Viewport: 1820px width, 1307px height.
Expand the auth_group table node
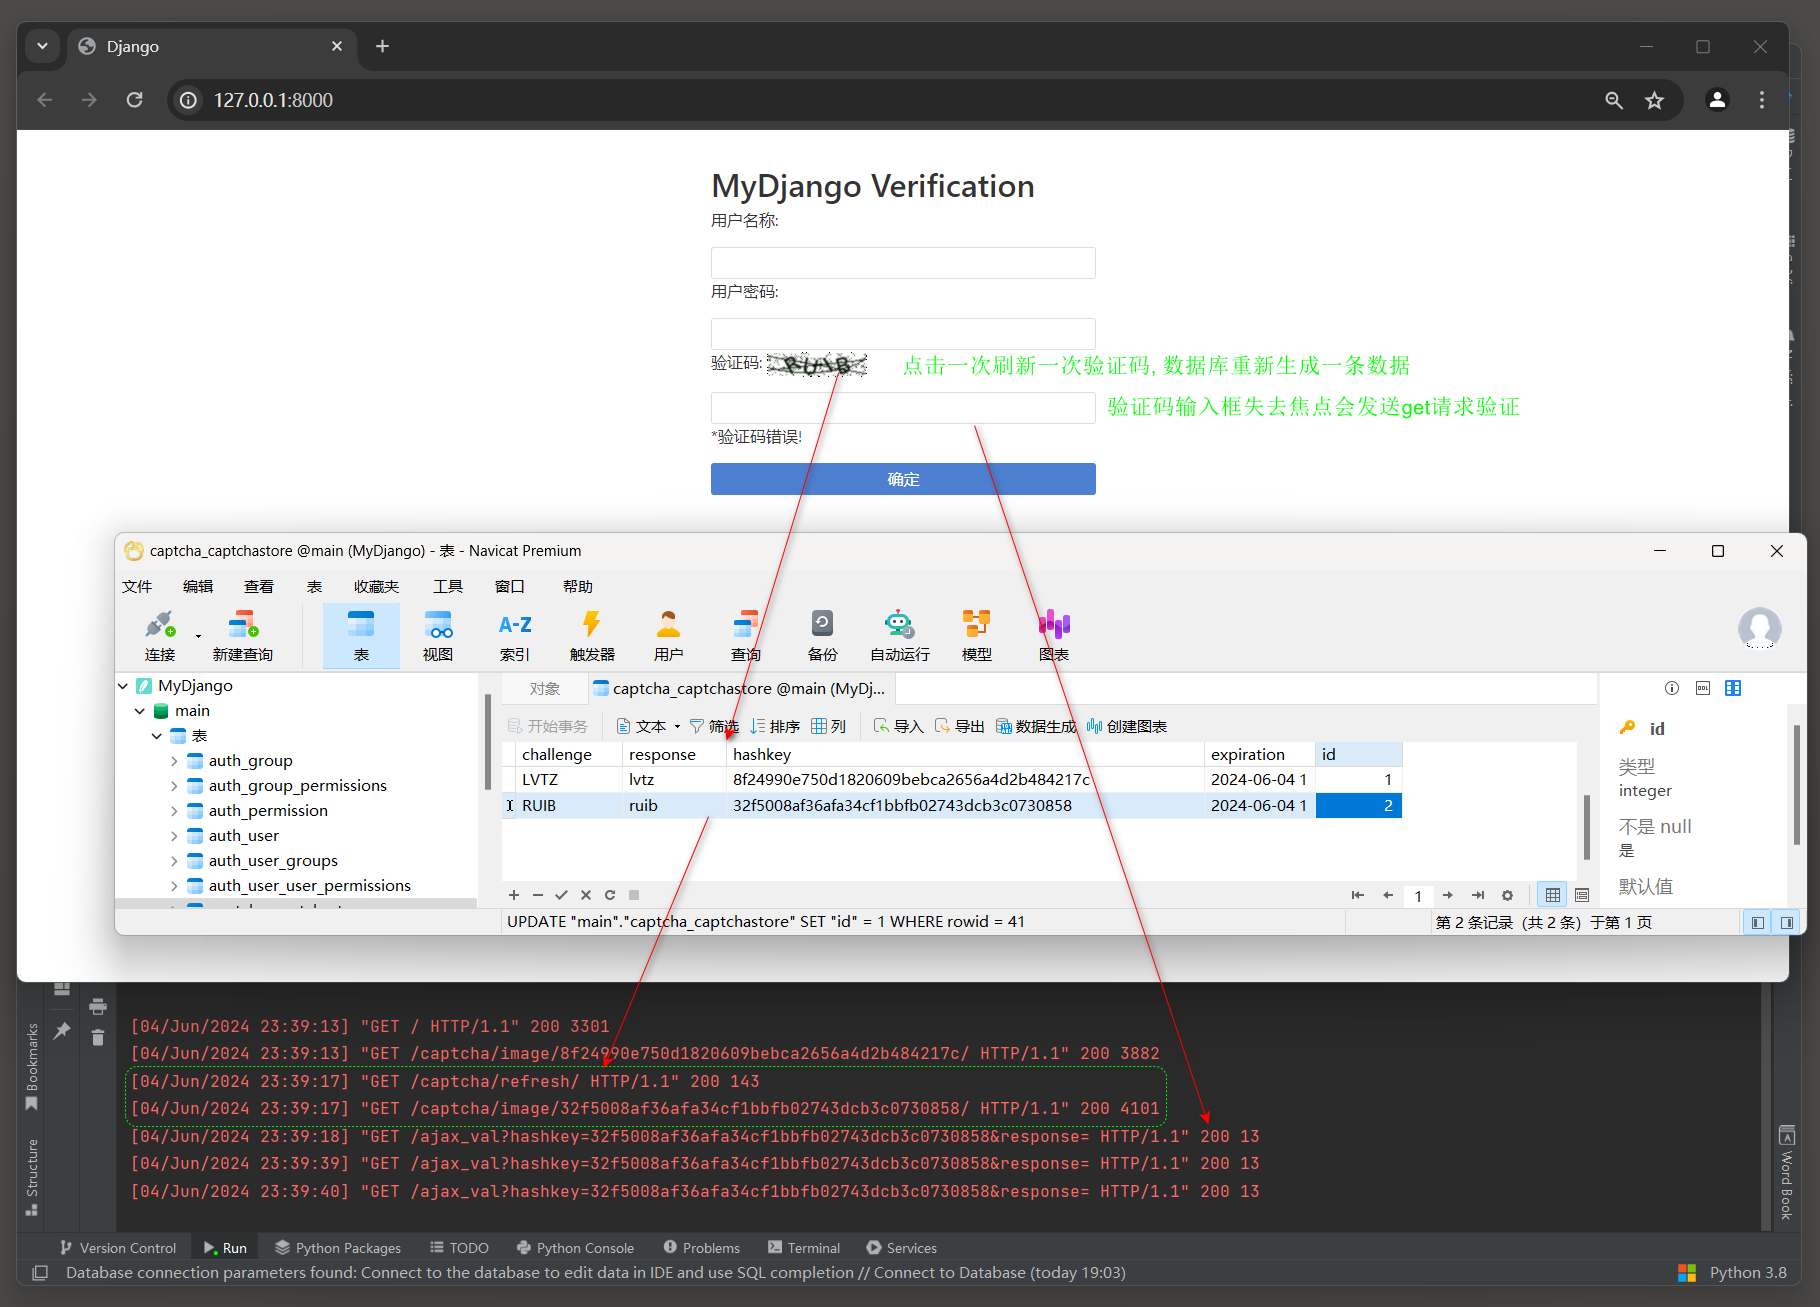click(174, 761)
